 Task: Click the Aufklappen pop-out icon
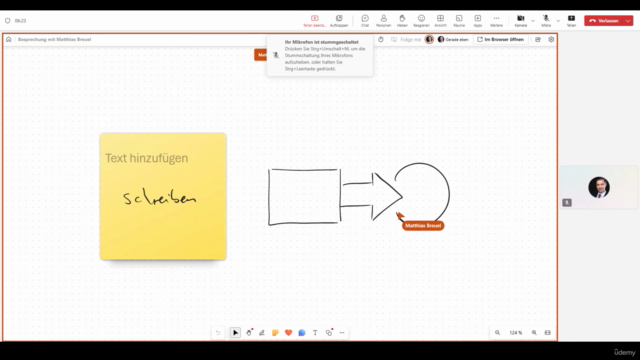(339, 21)
